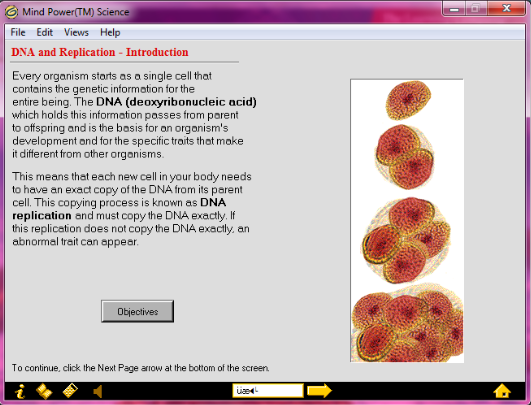The width and height of the screenshot is (531, 405).
Task: Click the page indicator field in the bottom bar
Action: (268, 391)
